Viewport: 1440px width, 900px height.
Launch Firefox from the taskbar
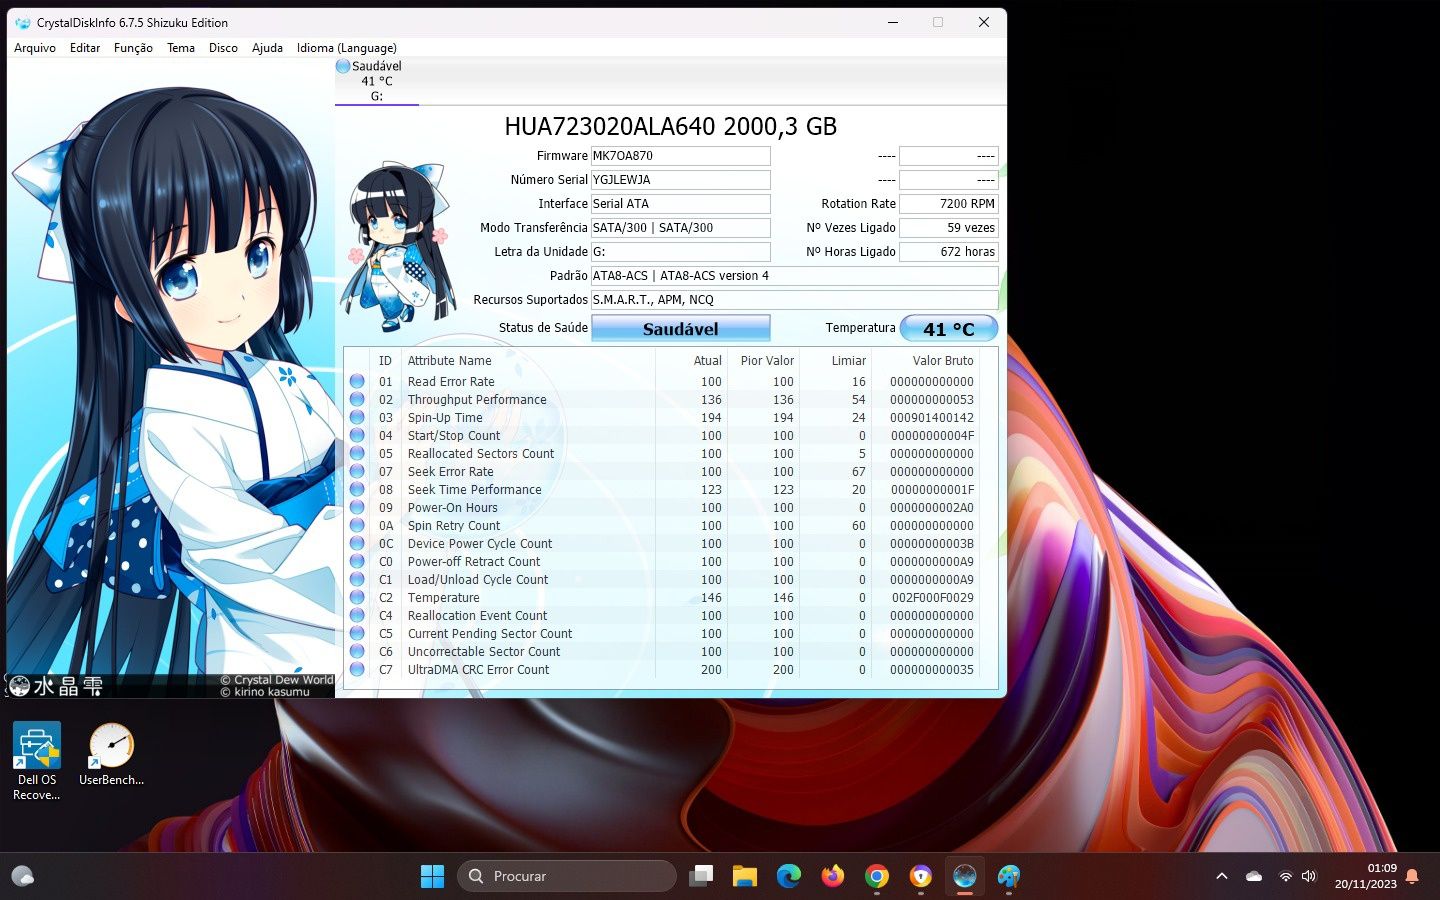point(833,876)
